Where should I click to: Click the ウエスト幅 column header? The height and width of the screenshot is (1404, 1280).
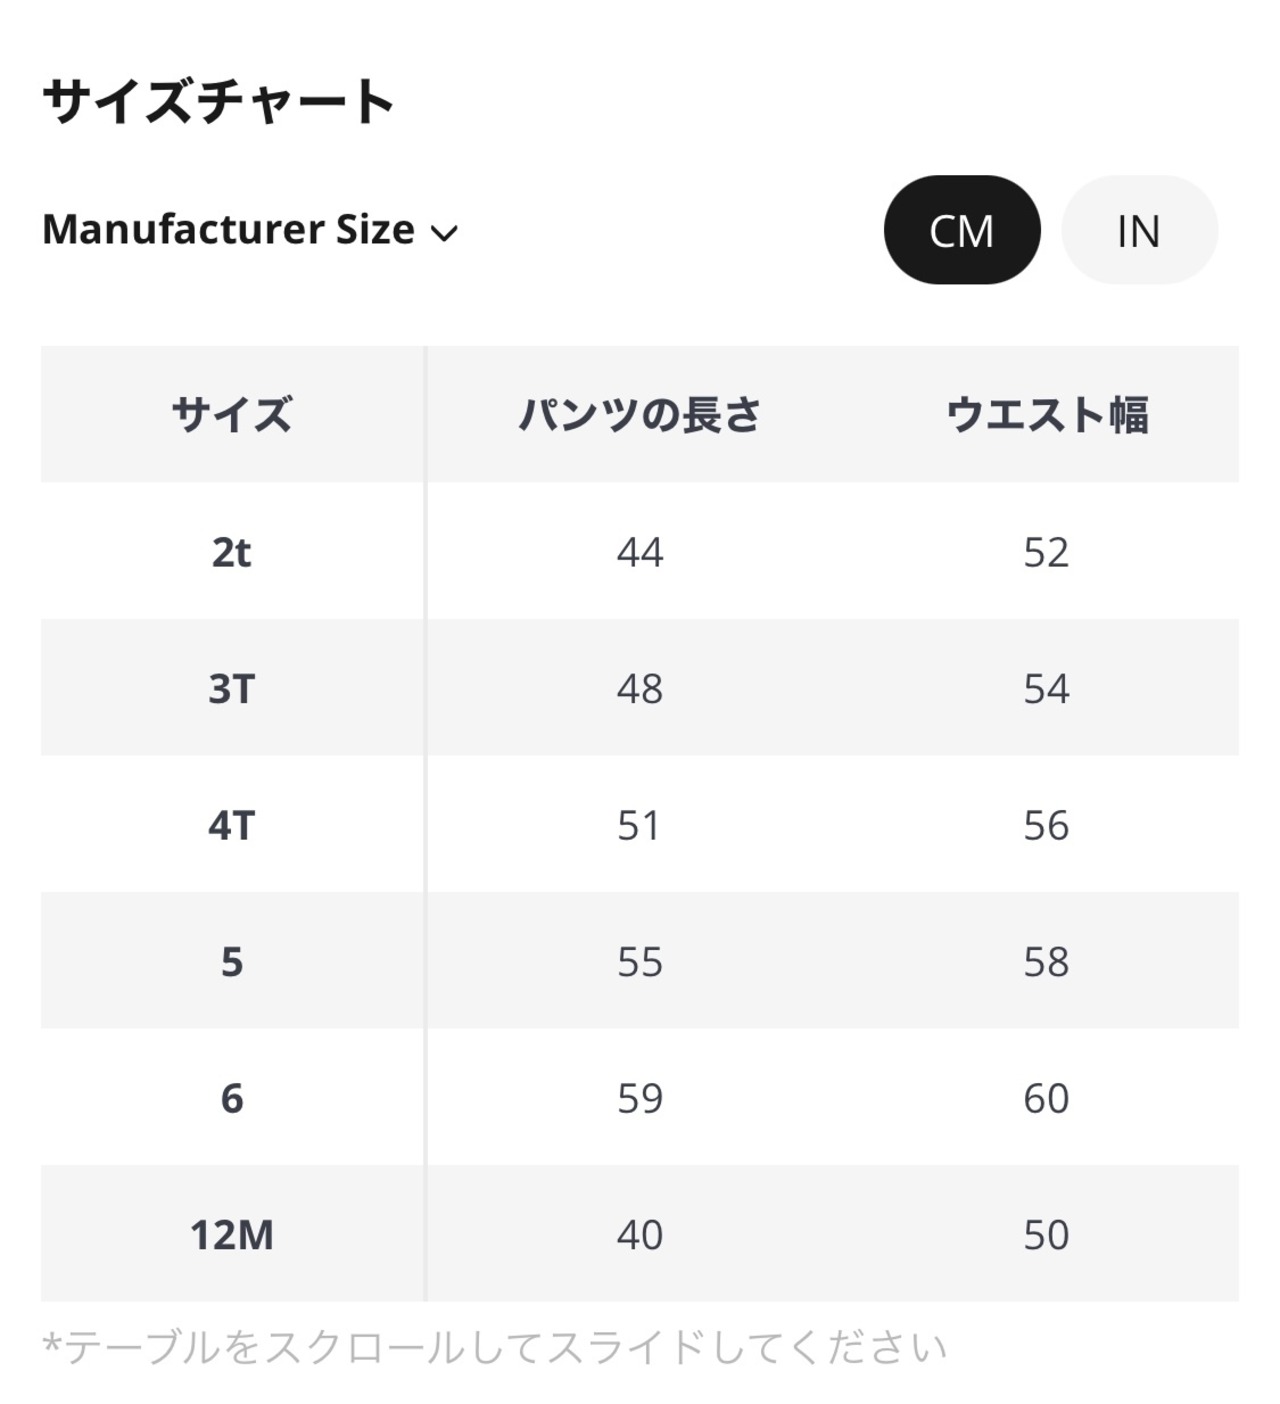(1046, 414)
